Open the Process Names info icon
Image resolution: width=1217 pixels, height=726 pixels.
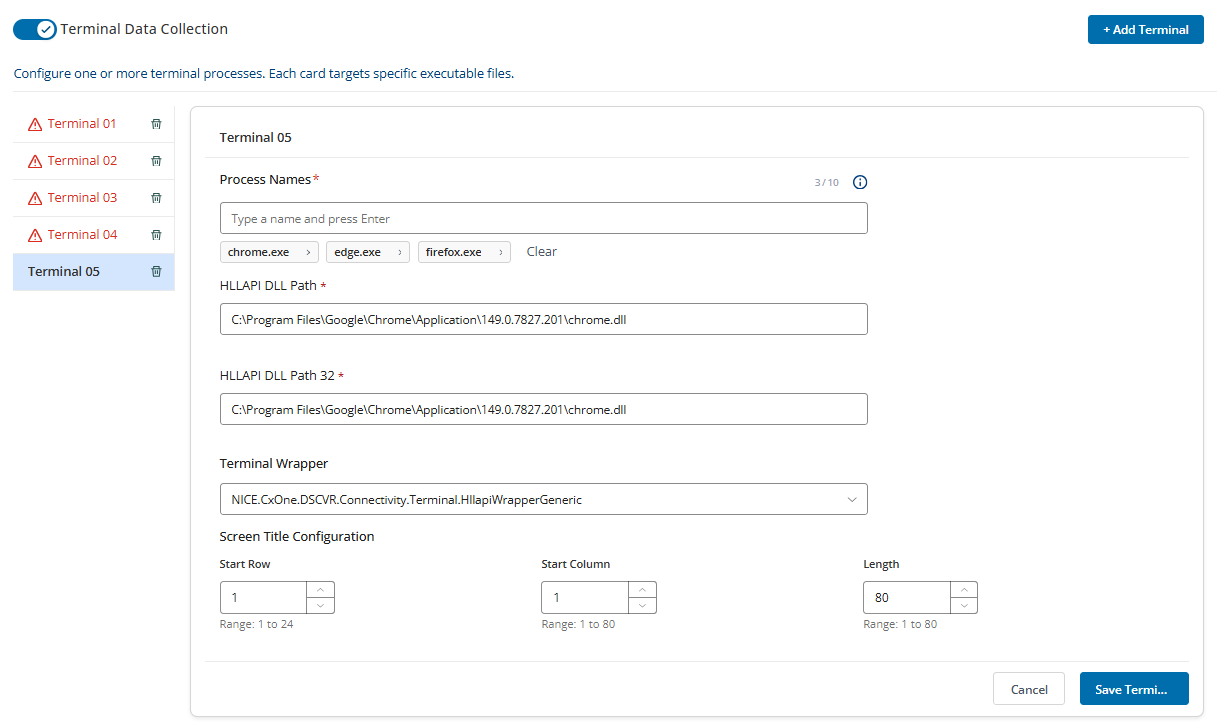(860, 182)
